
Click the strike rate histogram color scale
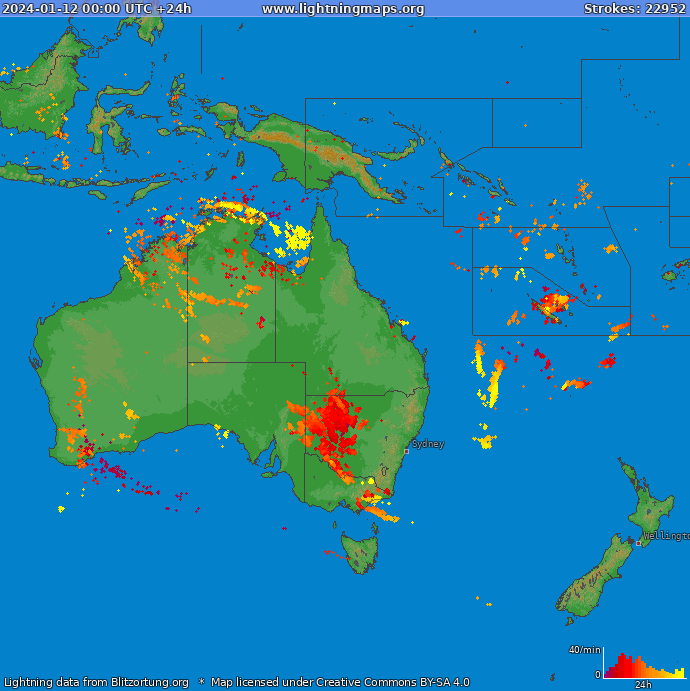[x=645, y=666]
